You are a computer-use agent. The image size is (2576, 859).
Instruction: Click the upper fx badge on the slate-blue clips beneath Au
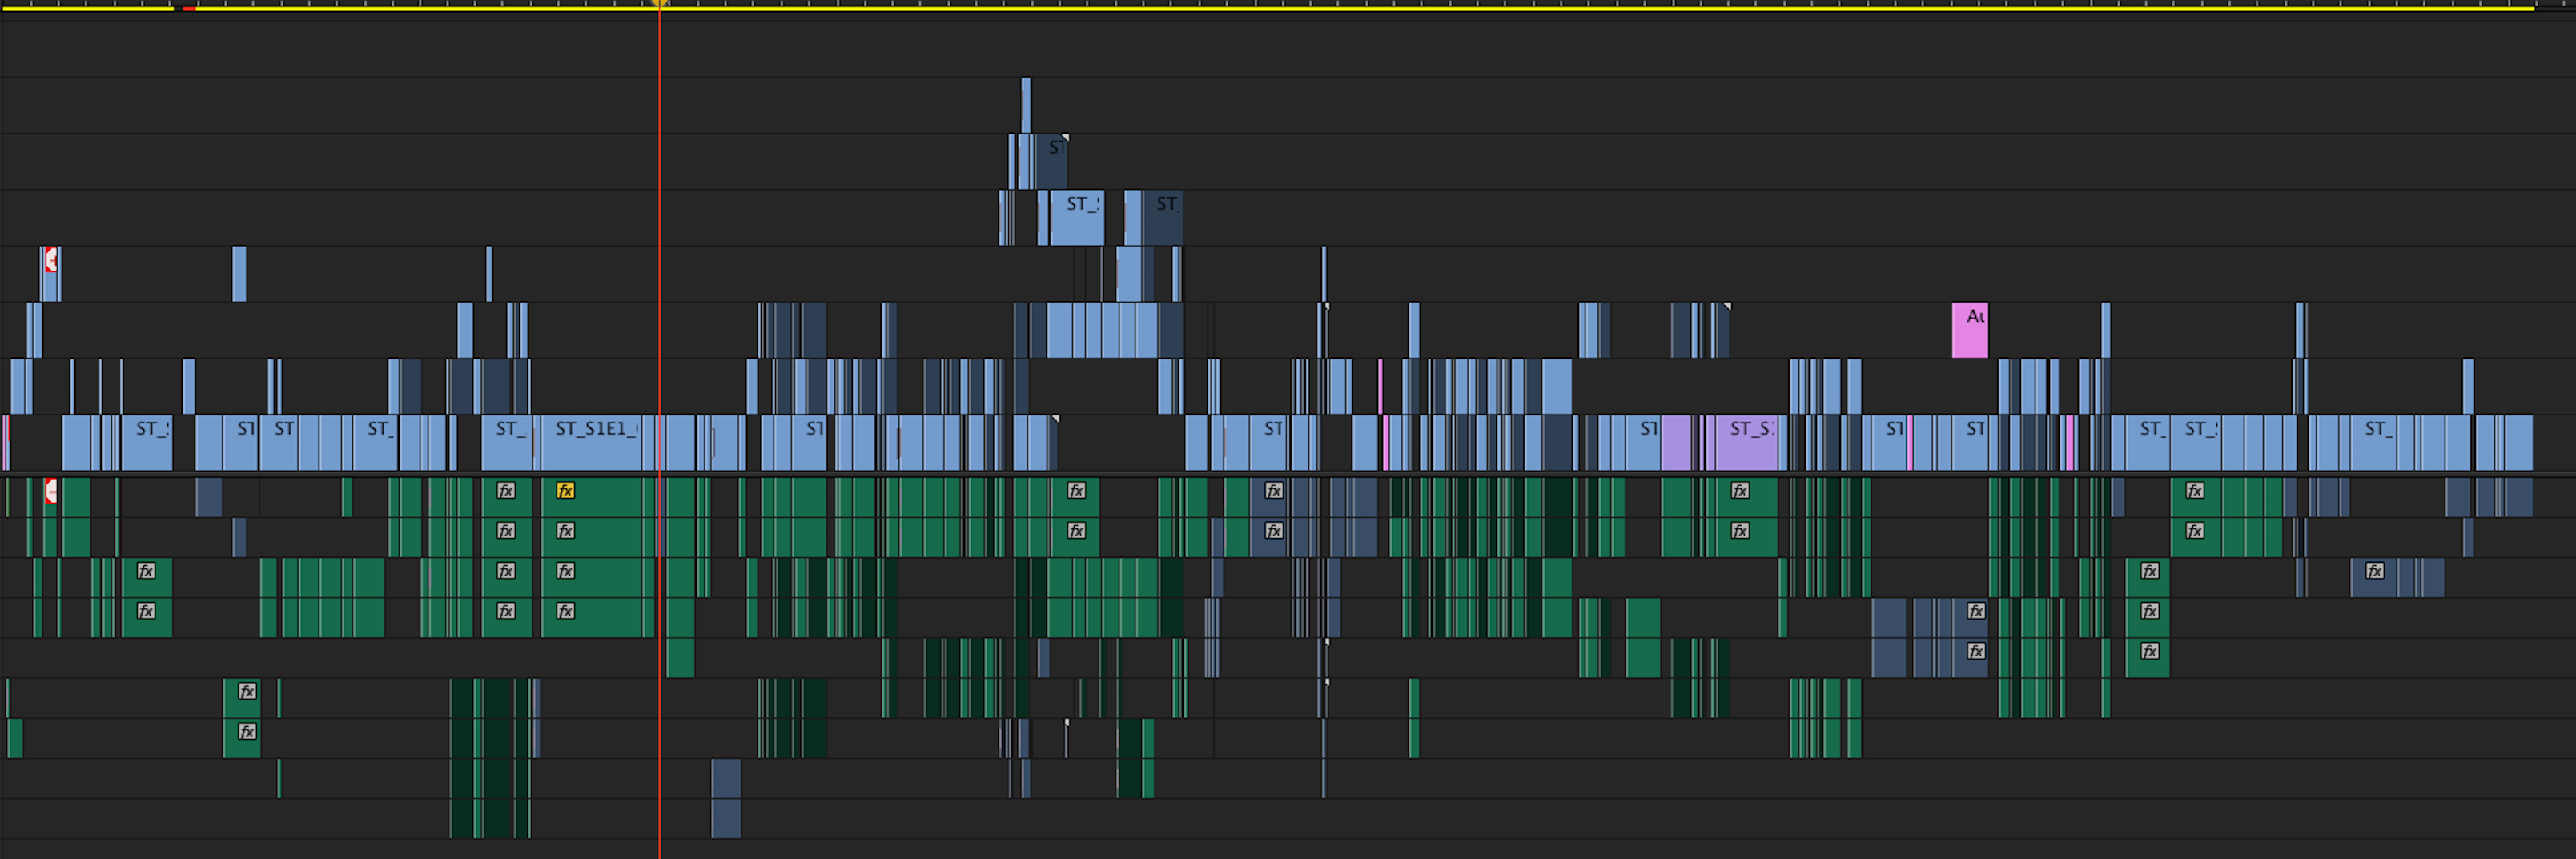tap(1976, 611)
